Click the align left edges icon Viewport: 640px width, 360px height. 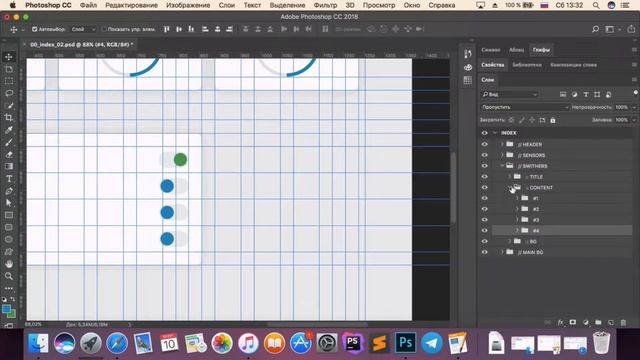205,29
